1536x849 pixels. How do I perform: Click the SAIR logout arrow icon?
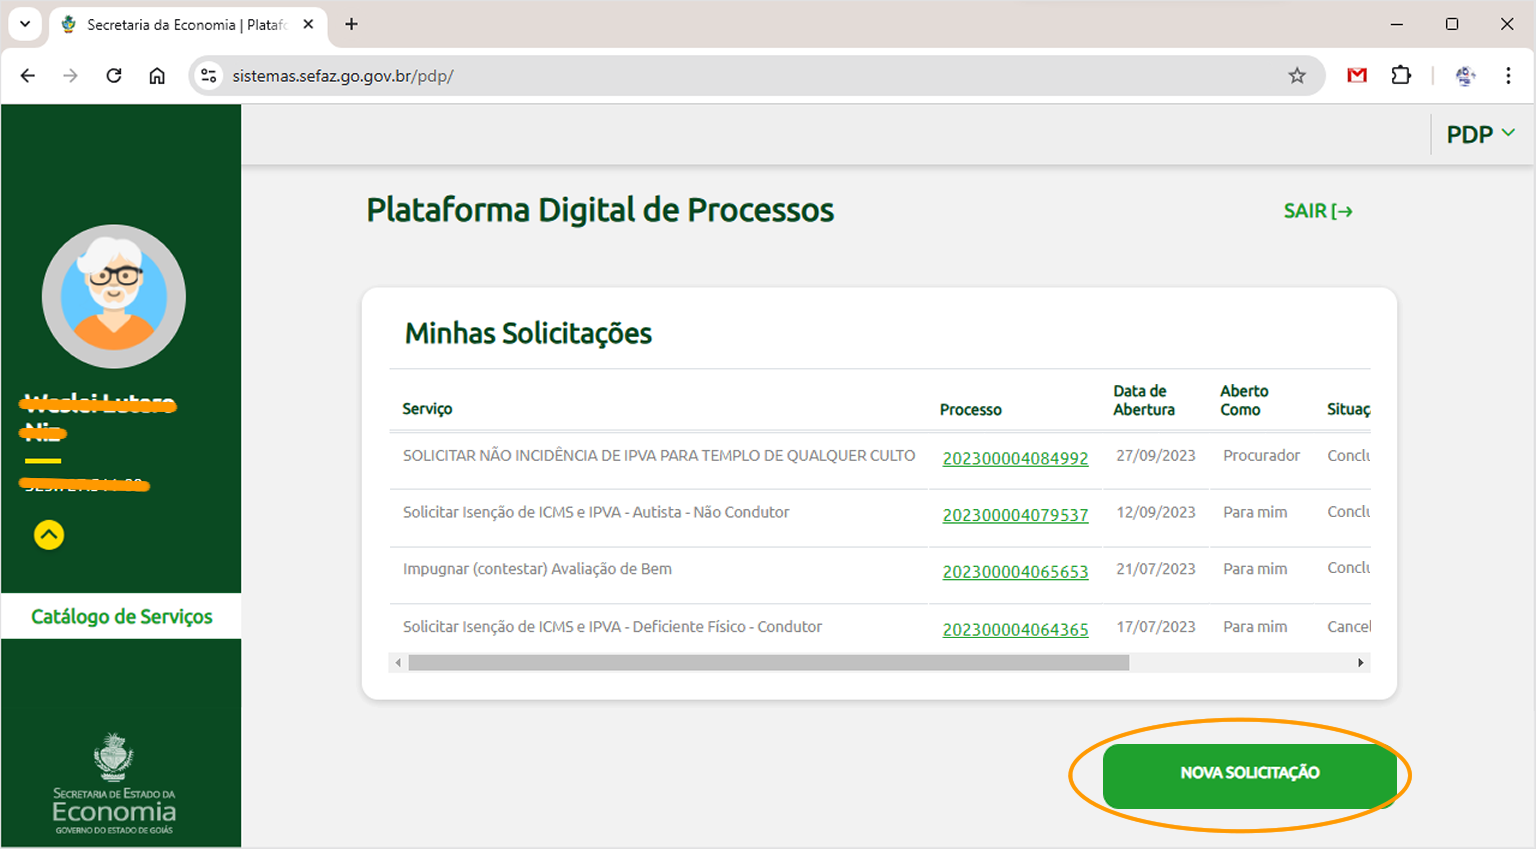[x=1344, y=210]
